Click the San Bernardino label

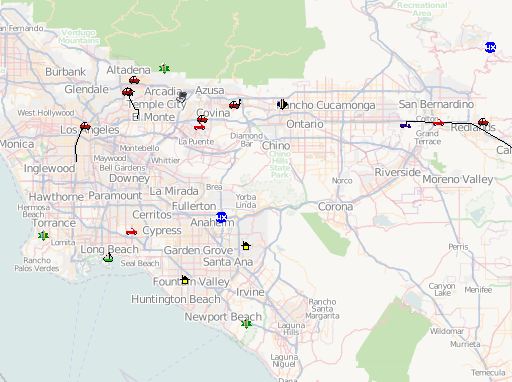tap(436, 104)
